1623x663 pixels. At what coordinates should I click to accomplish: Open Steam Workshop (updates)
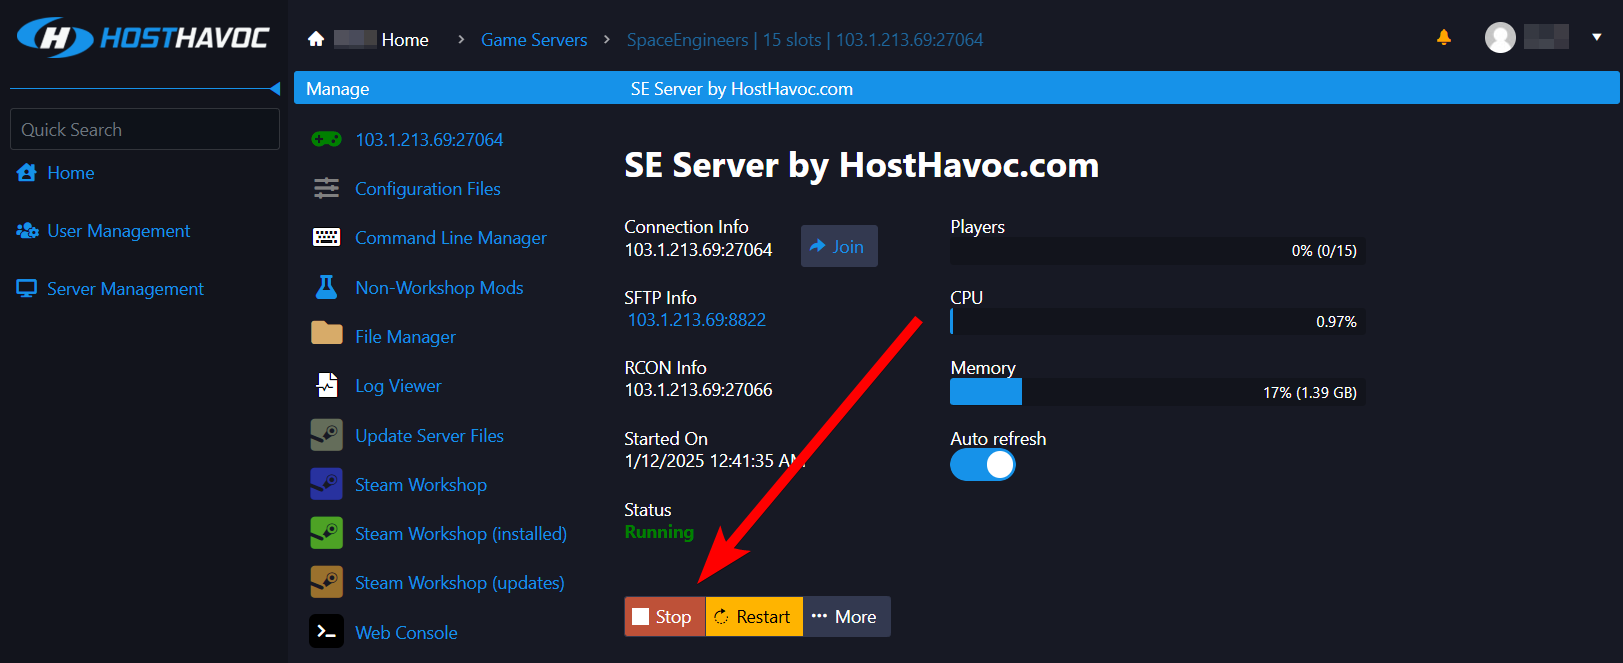[x=460, y=583]
